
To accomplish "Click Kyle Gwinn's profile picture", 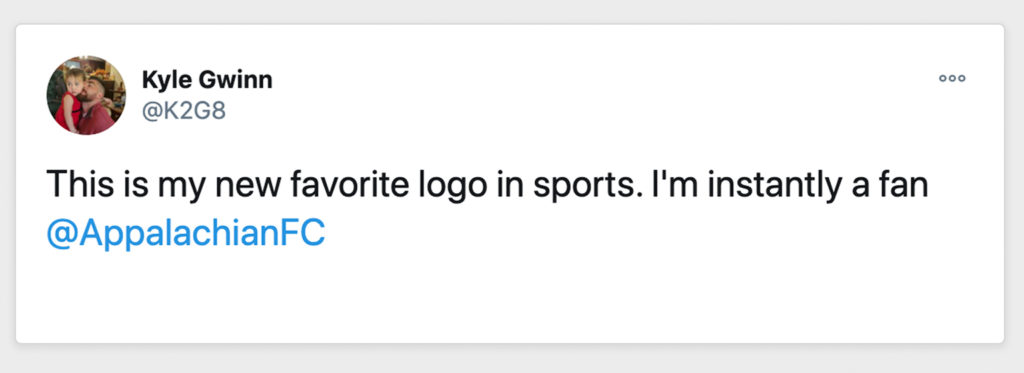I will point(86,95).
